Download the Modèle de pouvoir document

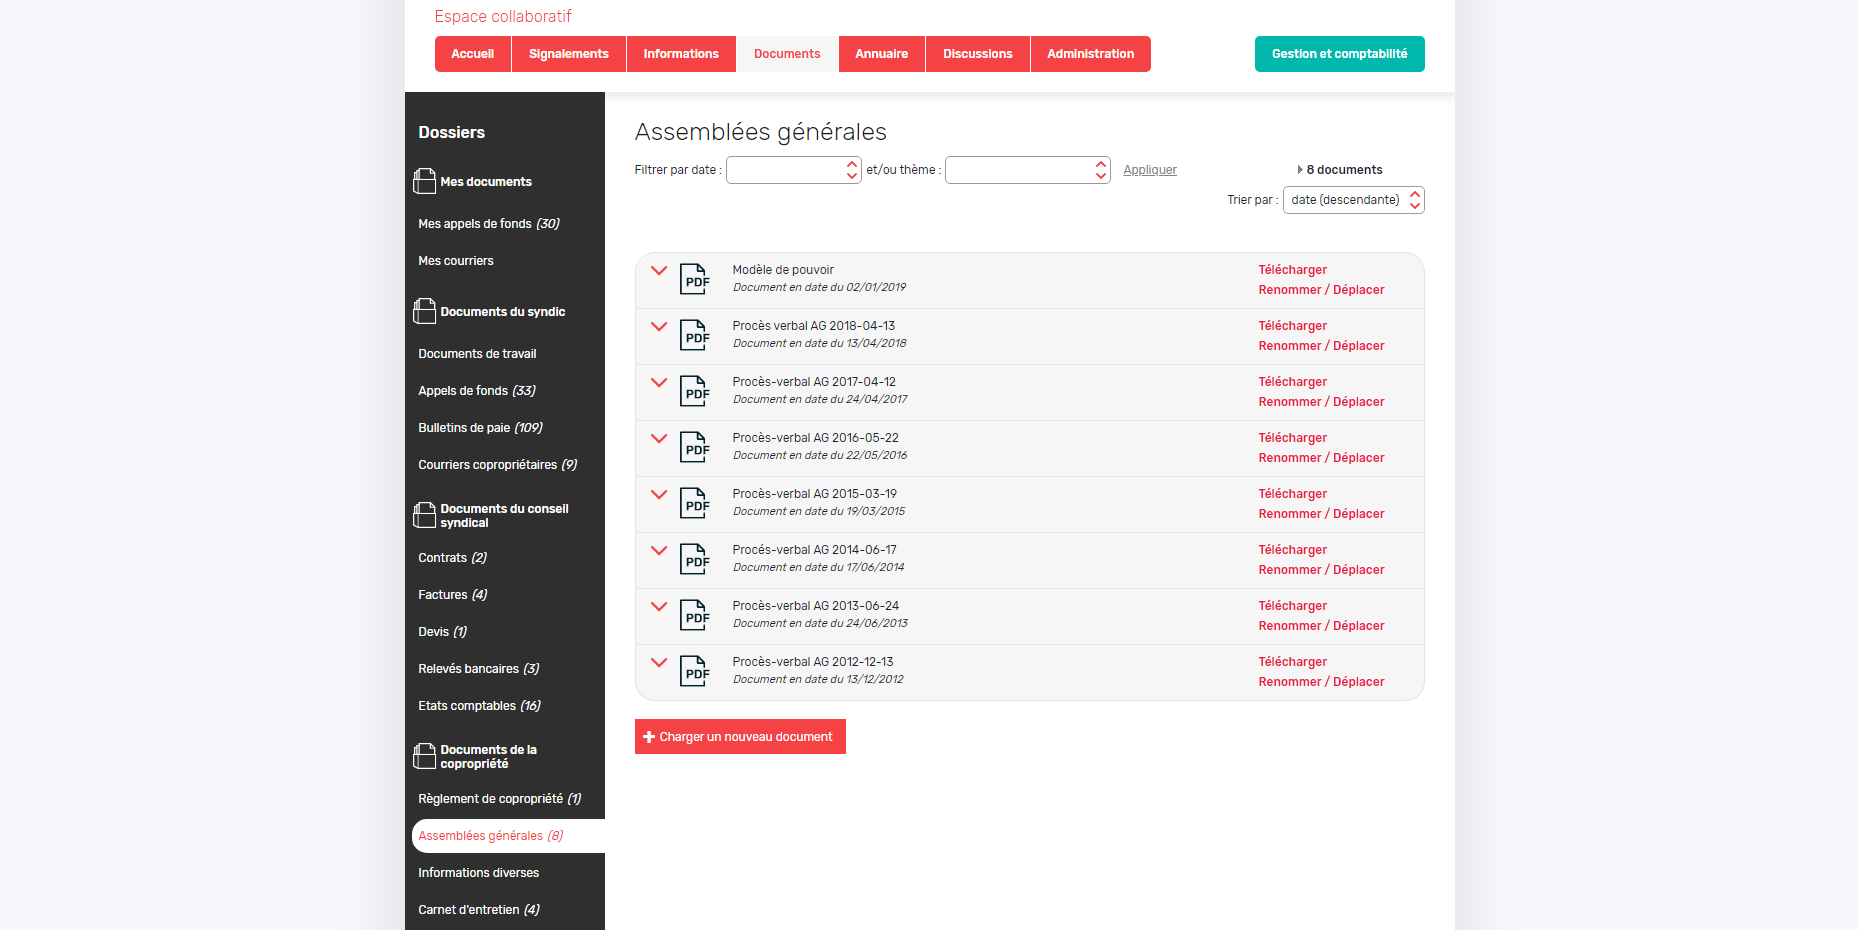(1293, 270)
